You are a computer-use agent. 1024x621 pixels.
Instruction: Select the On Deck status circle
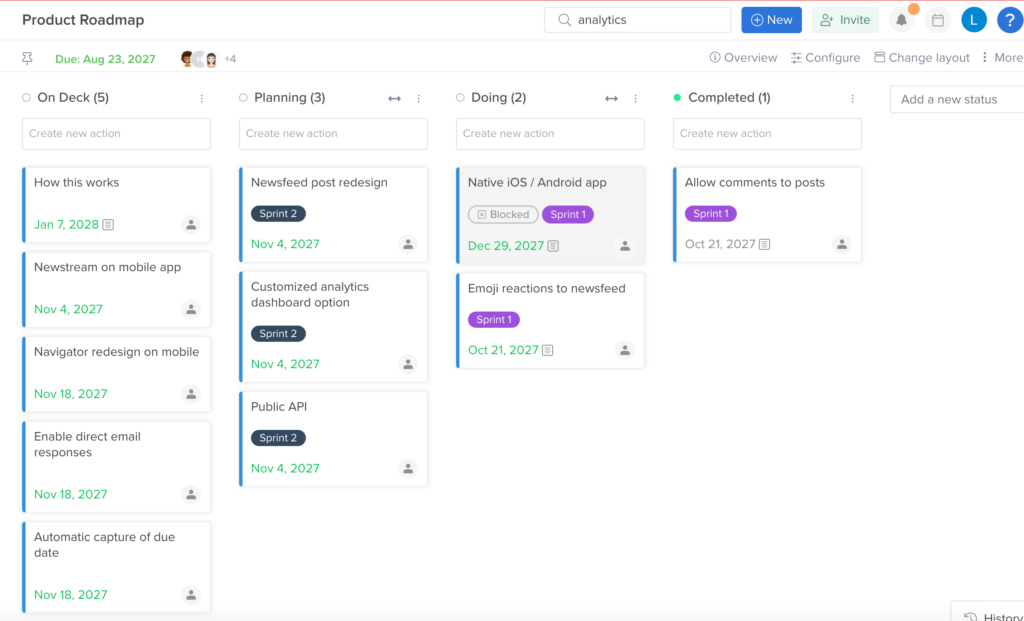tap(24, 97)
